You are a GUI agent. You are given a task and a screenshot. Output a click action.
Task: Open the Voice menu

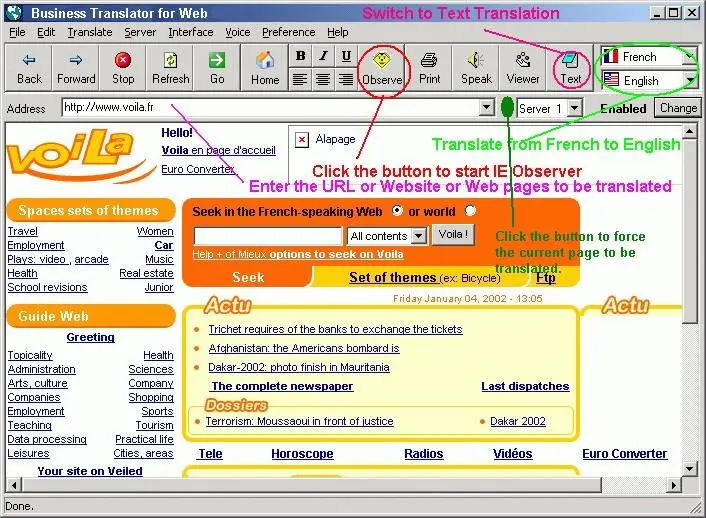pyautogui.click(x=237, y=32)
